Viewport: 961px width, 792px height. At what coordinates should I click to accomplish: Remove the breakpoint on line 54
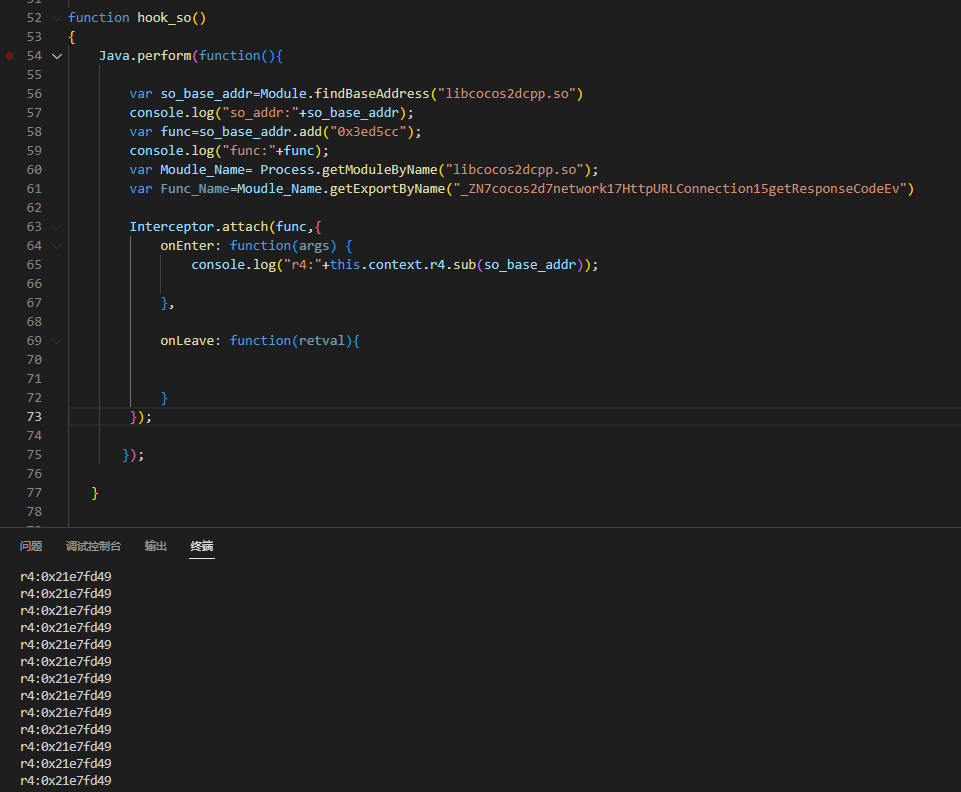(x=10, y=56)
